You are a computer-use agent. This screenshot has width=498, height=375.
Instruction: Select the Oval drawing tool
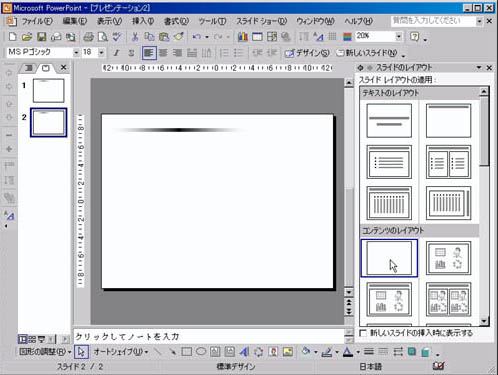201,352
